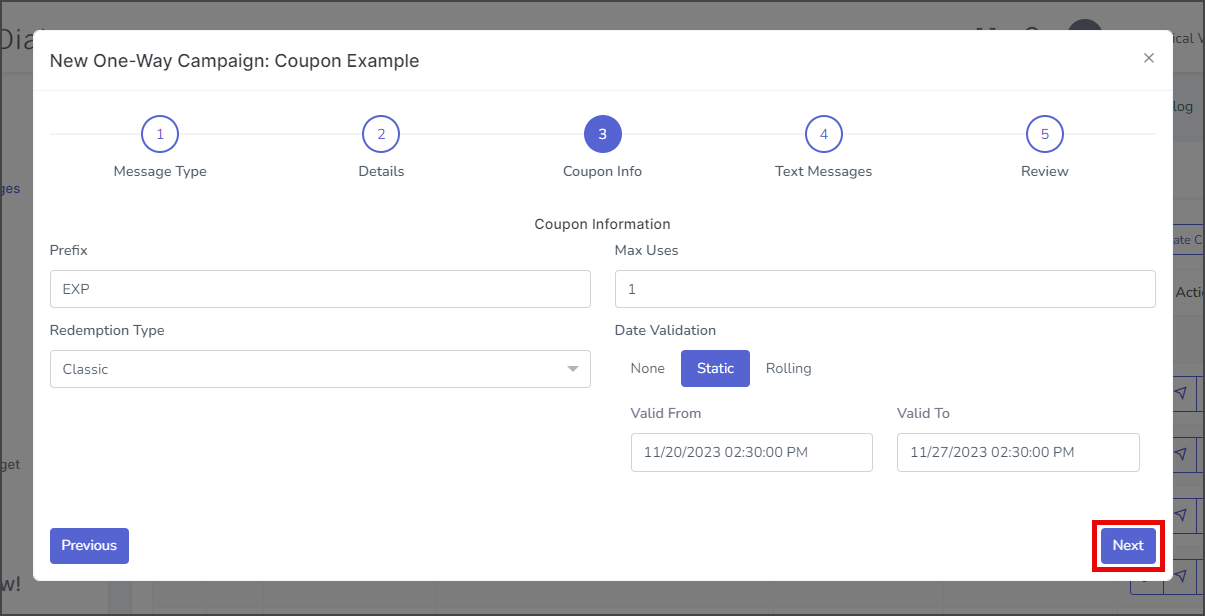Choose None for Date Validation
The image size is (1205, 616).
pyautogui.click(x=648, y=368)
